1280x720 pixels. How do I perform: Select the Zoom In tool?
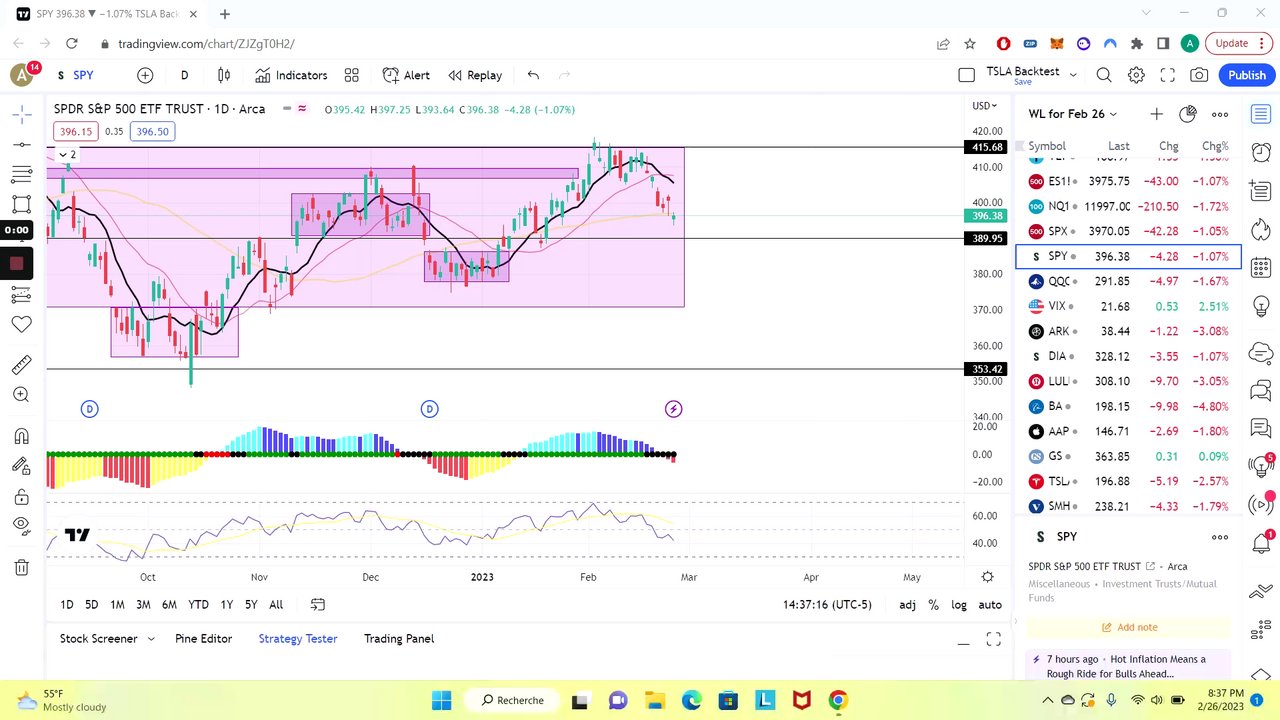point(21,395)
